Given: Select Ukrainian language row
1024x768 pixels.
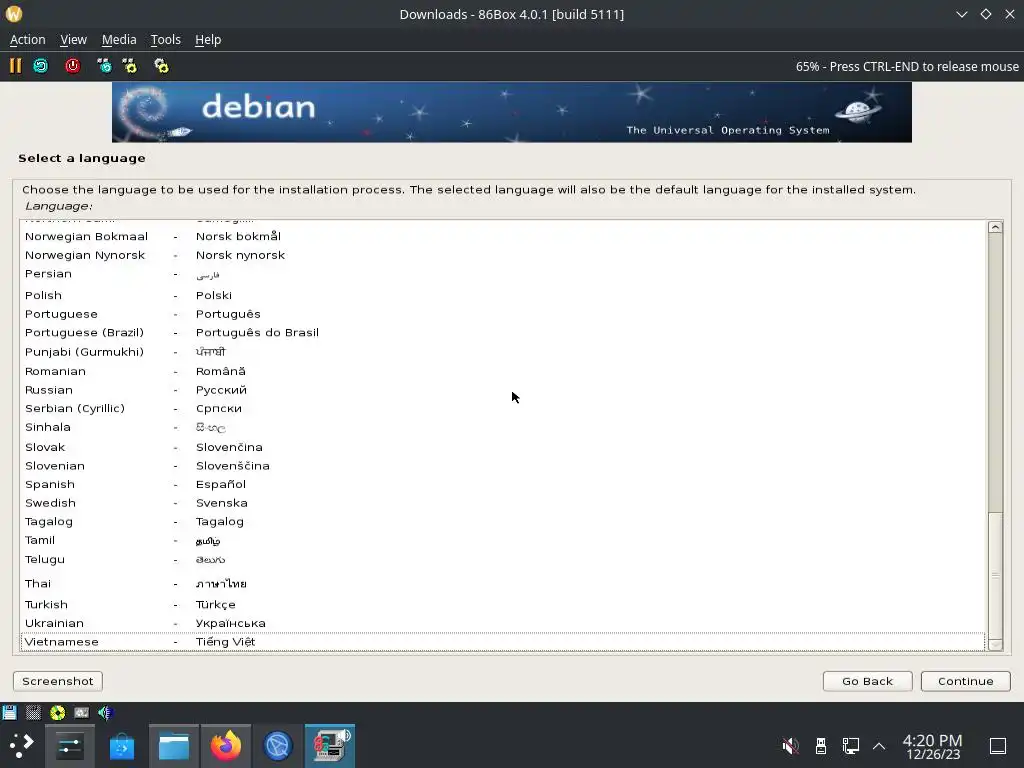Looking at the screenshot, I should (x=502, y=623).
